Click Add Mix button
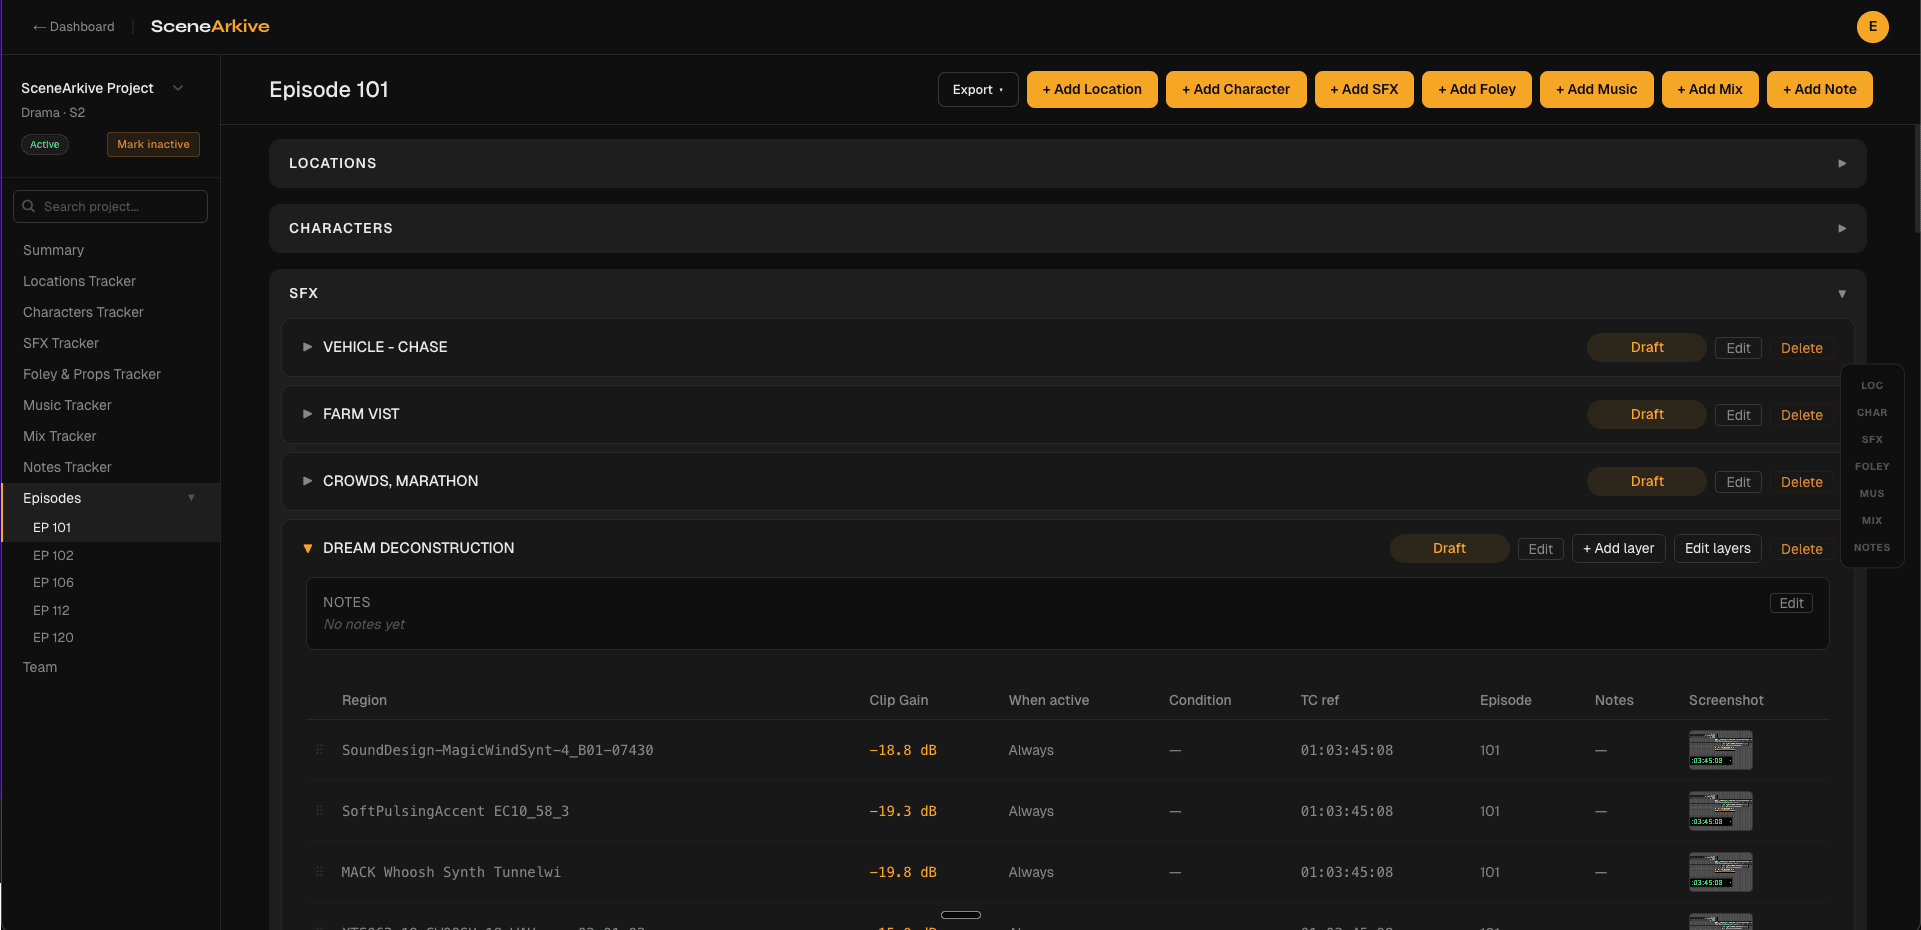The width and height of the screenshot is (1921, 930). pyautogui.click(x=1710, y=89)
